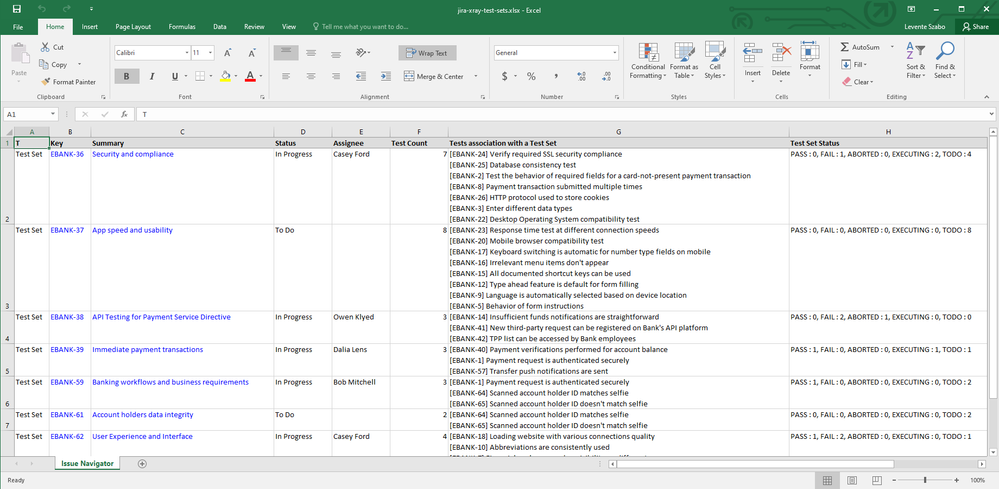Open the font color dropdown arrow
The width and height of the screenshot is (999, 489).
261,76
